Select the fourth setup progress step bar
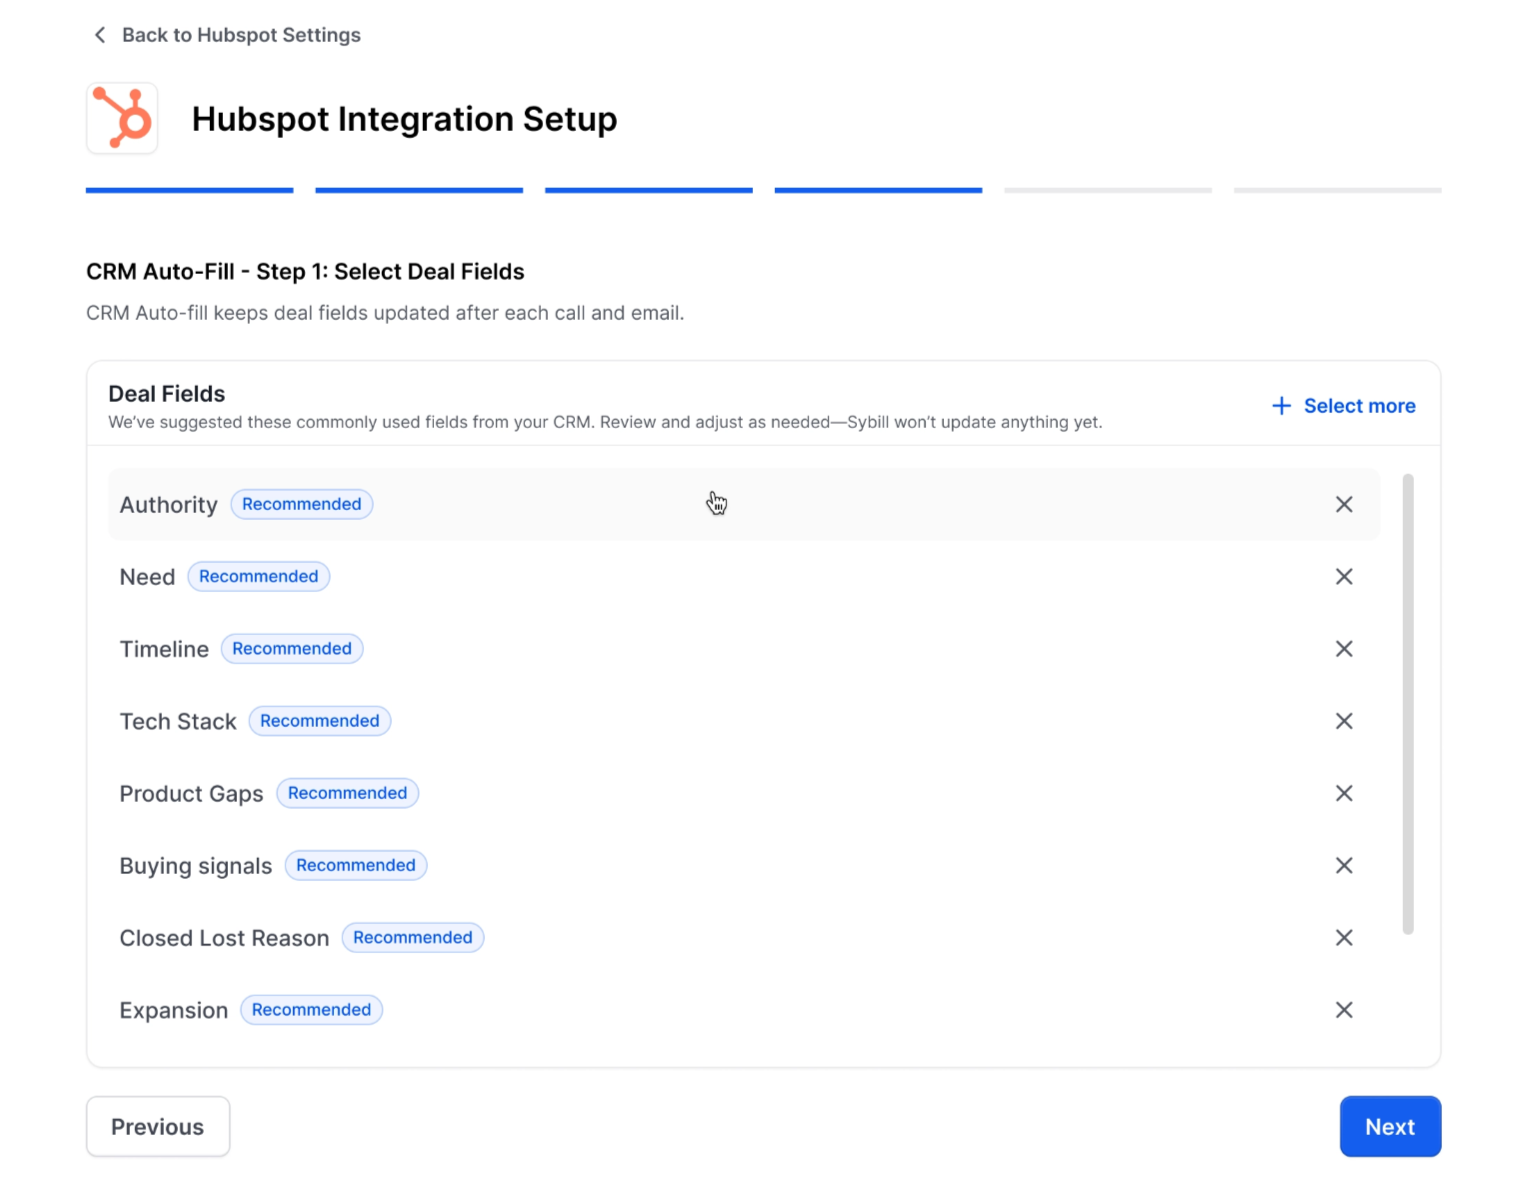Viewport: 1524px width, 1189px height. click(x=878, y=190)
